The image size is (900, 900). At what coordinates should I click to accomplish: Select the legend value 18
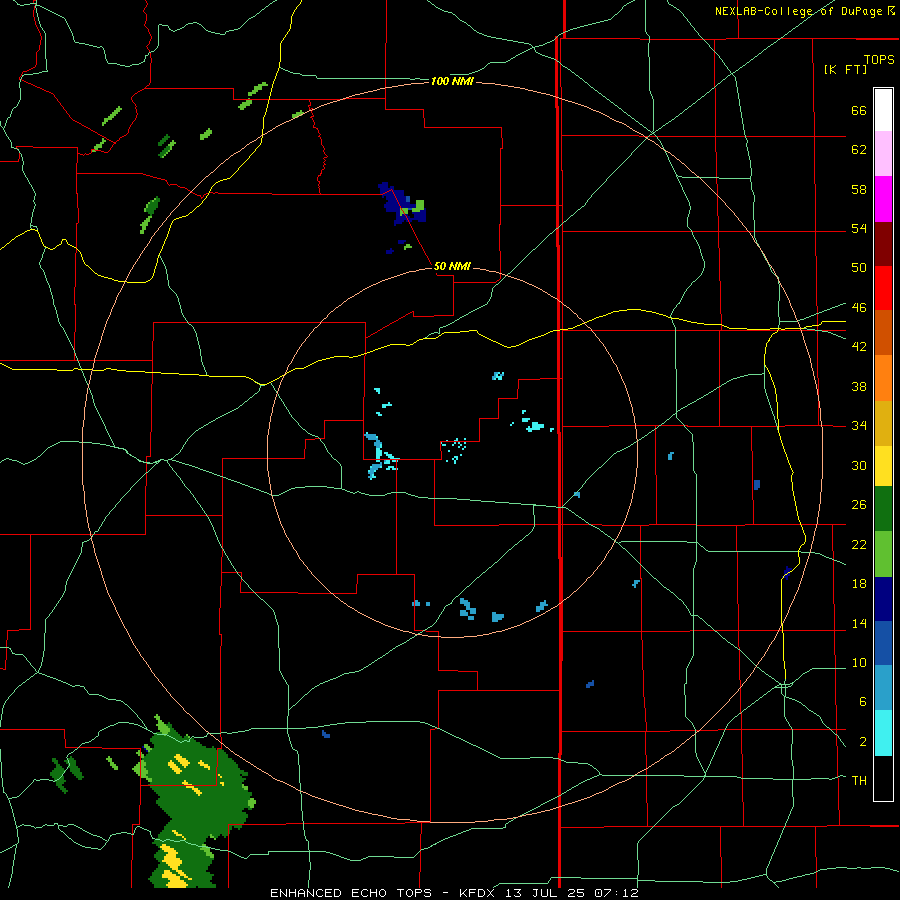tap(859, 584)
